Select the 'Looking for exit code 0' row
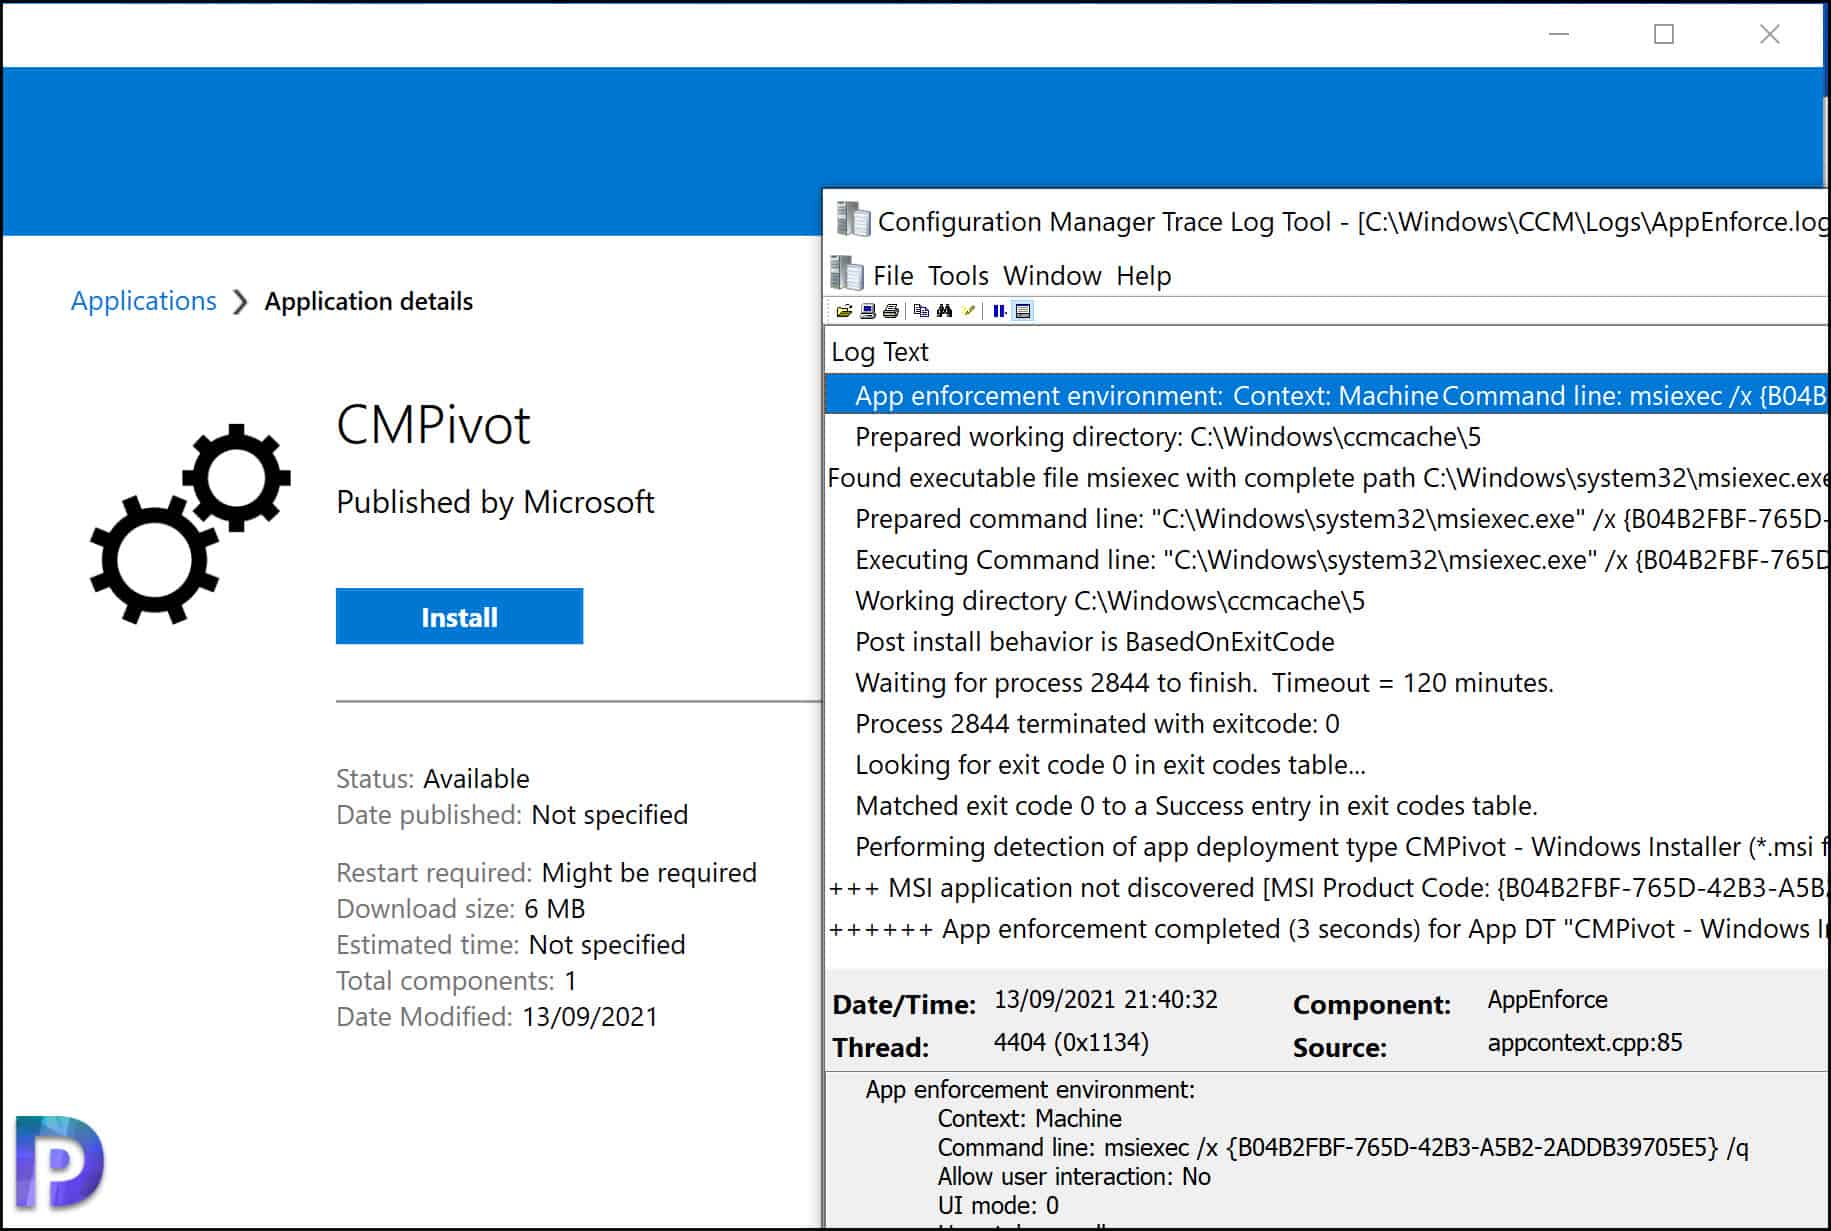 [1326, 765]
